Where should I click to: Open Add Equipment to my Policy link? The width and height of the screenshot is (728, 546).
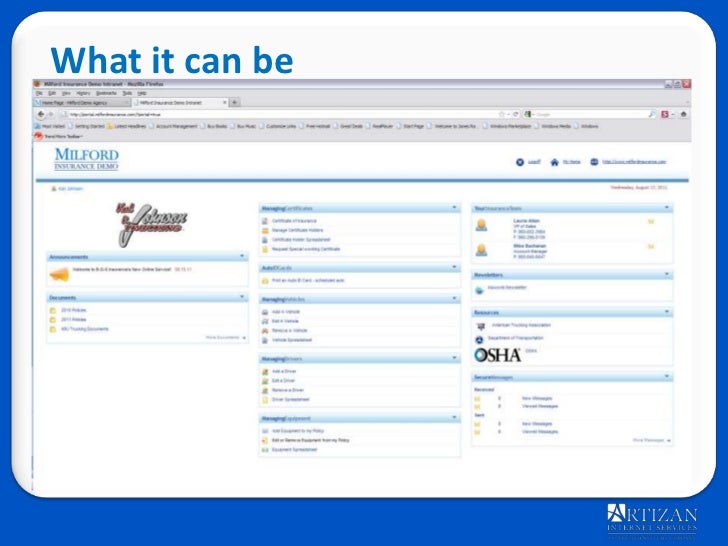[298, 431]
